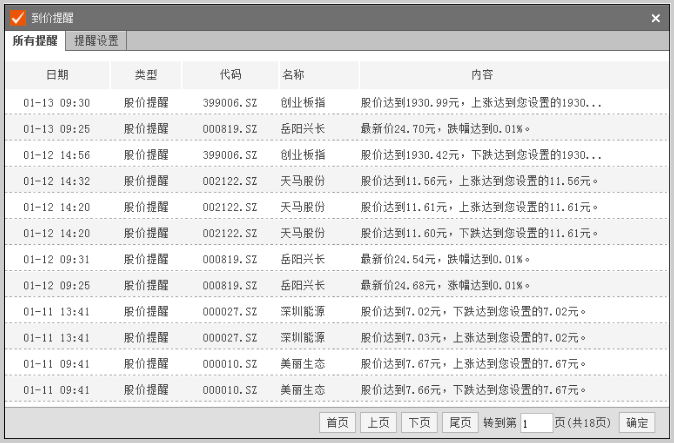The height and width of the screenshot is (444, 674).
Task: Click the 页(共18页) total pages label
Action: (x=582, y=423)
